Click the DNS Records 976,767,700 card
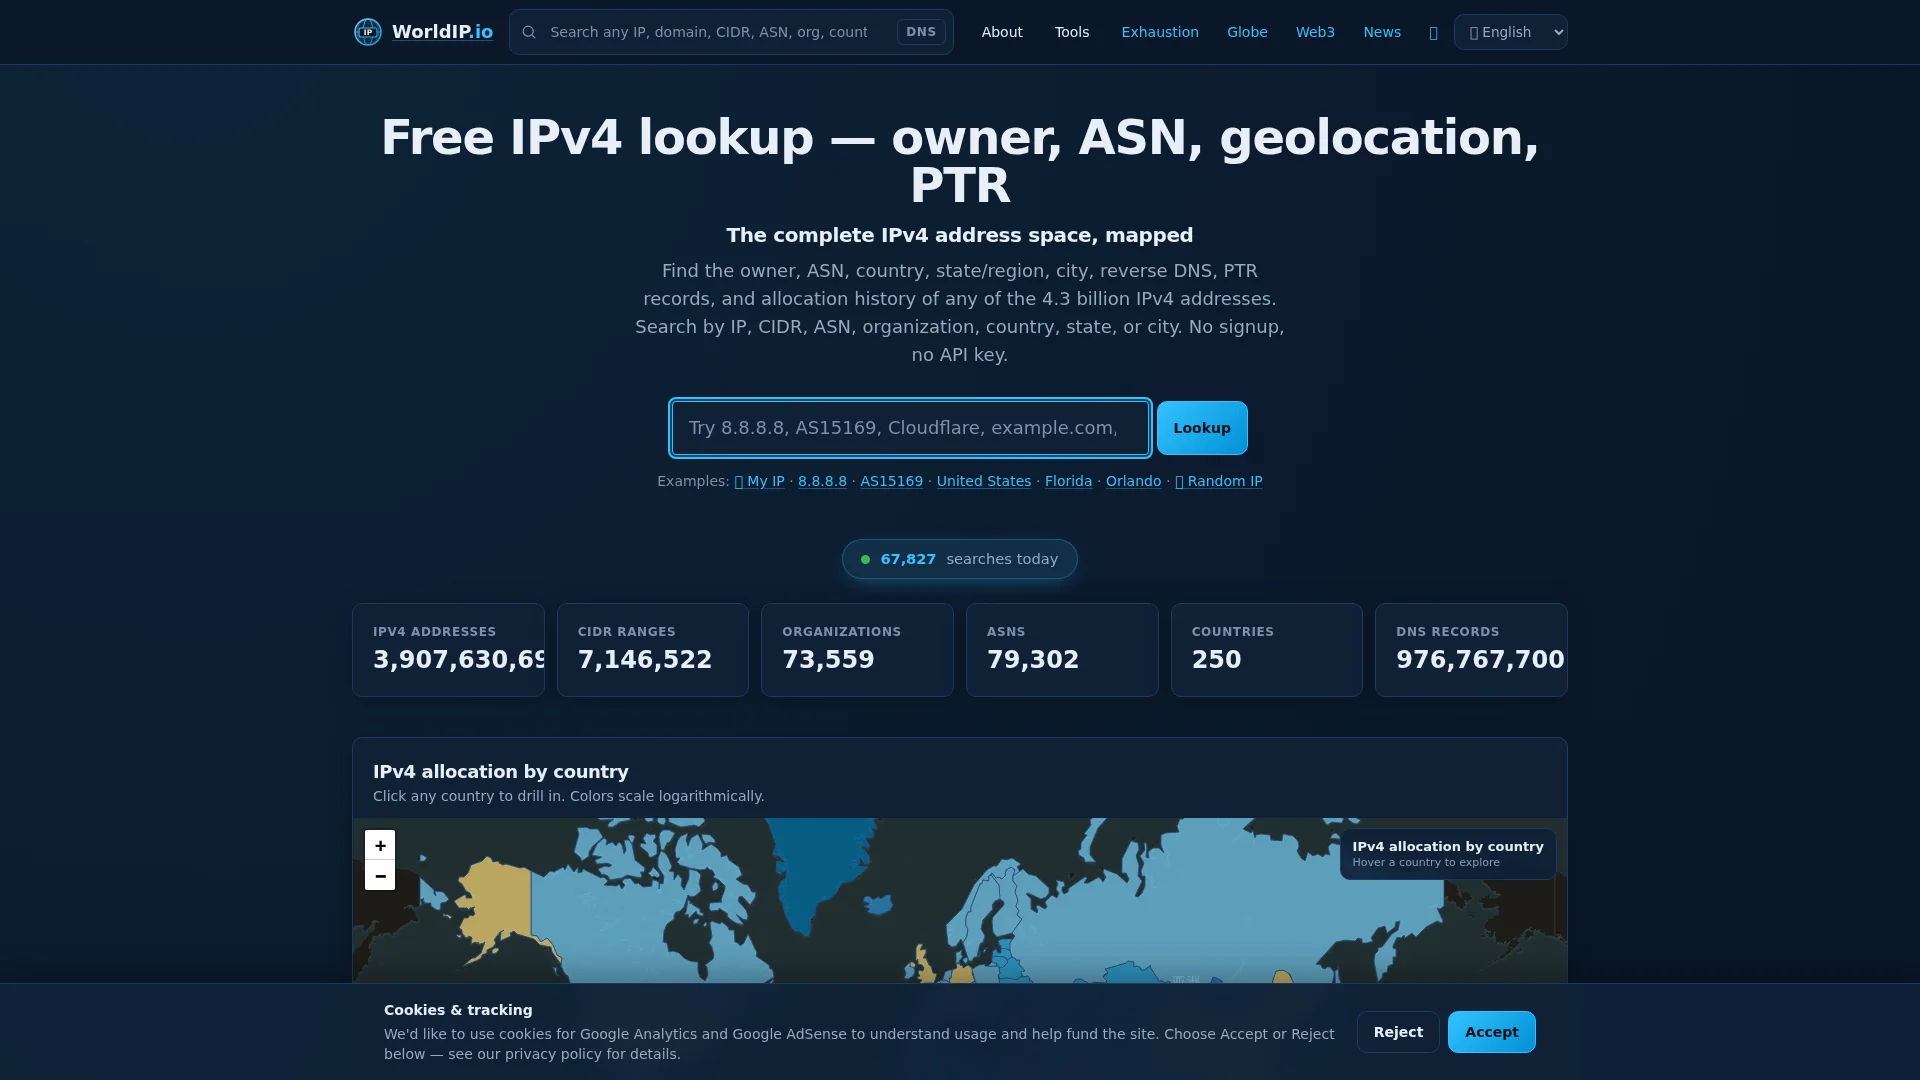This screenshot has width=1920, height=1080. pos(1471,650)
